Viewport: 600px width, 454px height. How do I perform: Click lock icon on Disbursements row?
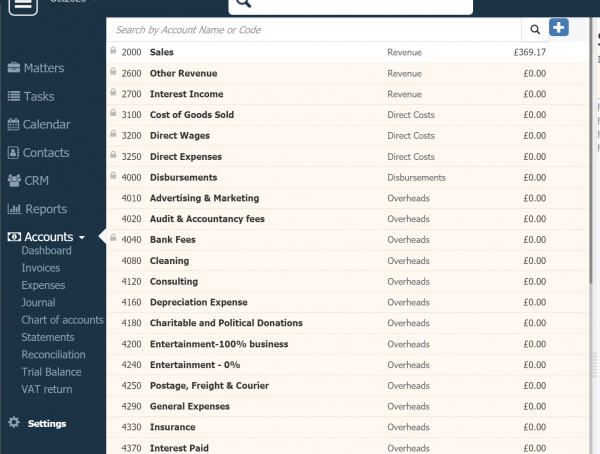113,175
